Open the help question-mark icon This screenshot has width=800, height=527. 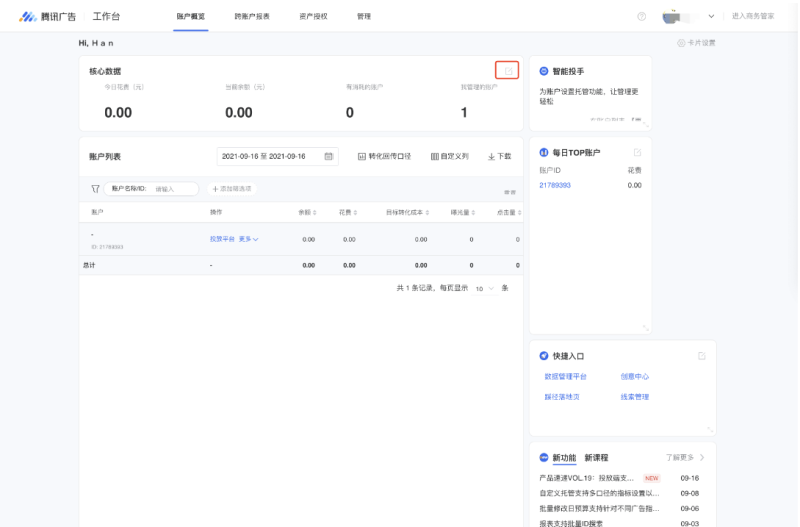click(641, 16)
